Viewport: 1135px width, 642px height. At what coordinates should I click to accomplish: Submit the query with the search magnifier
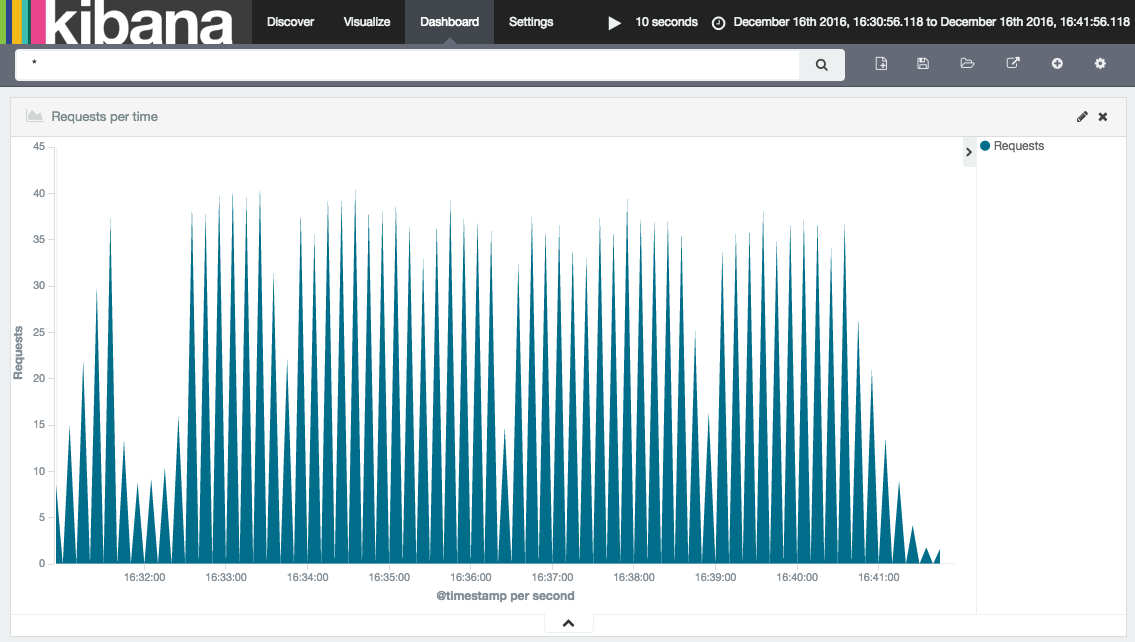[820, 63]
